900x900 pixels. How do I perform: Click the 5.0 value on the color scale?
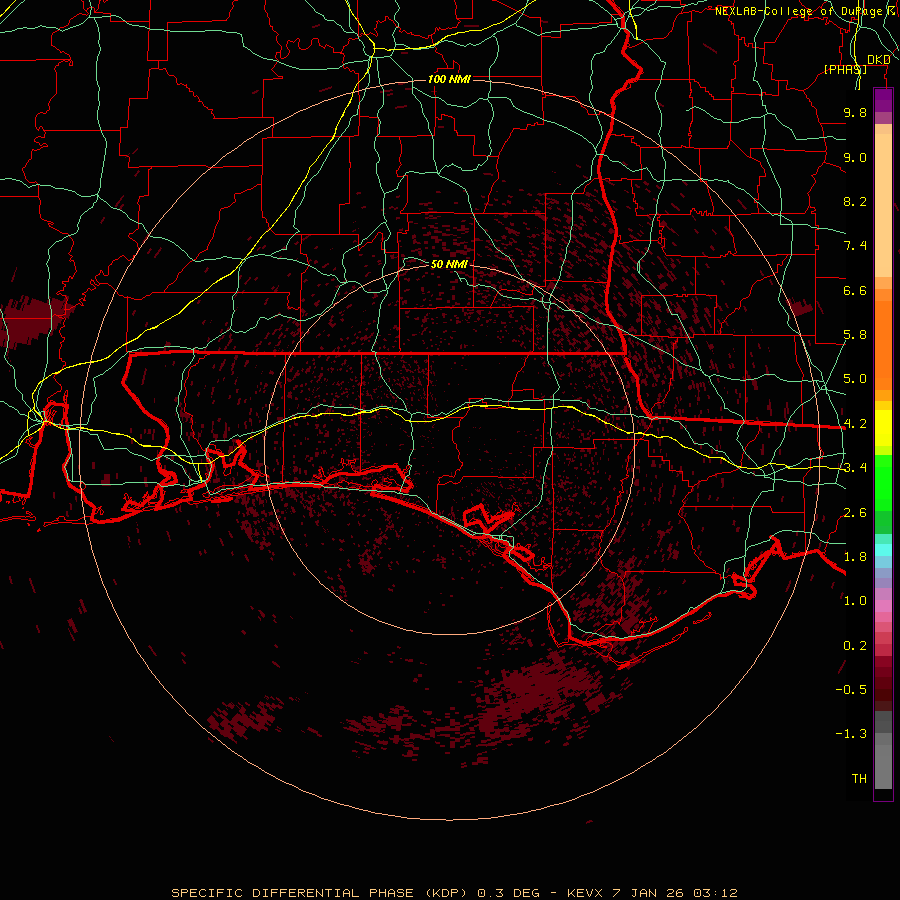coord(855,379)
